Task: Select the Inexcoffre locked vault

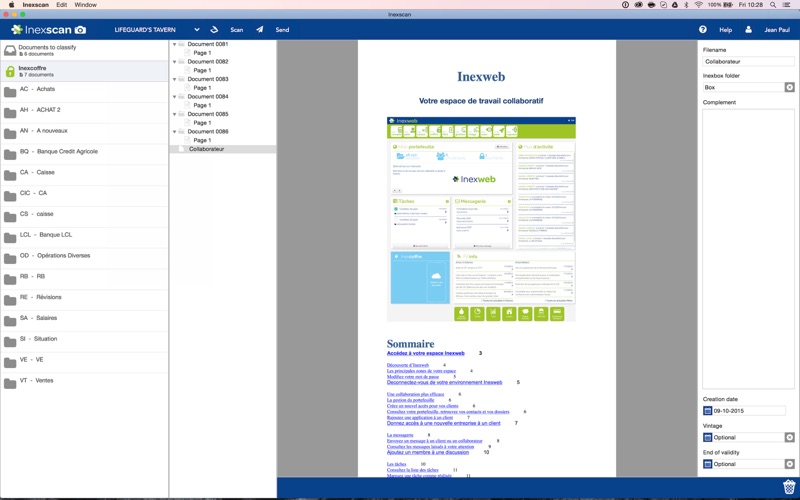Action: coord(84,71)
